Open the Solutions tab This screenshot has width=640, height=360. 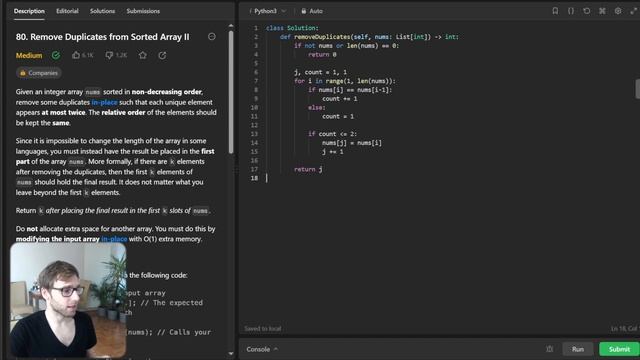coord(102,11)
